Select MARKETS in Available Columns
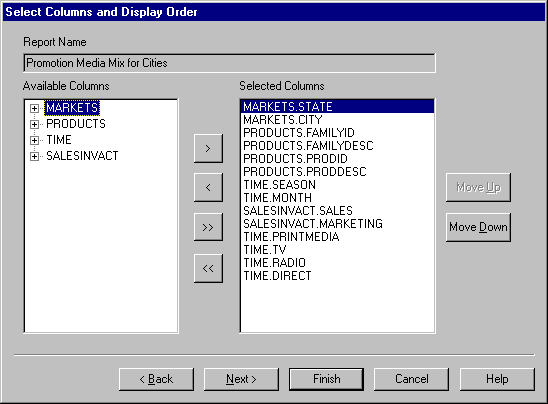This screenshot has height=404, width=548. [x=72, y=108]
